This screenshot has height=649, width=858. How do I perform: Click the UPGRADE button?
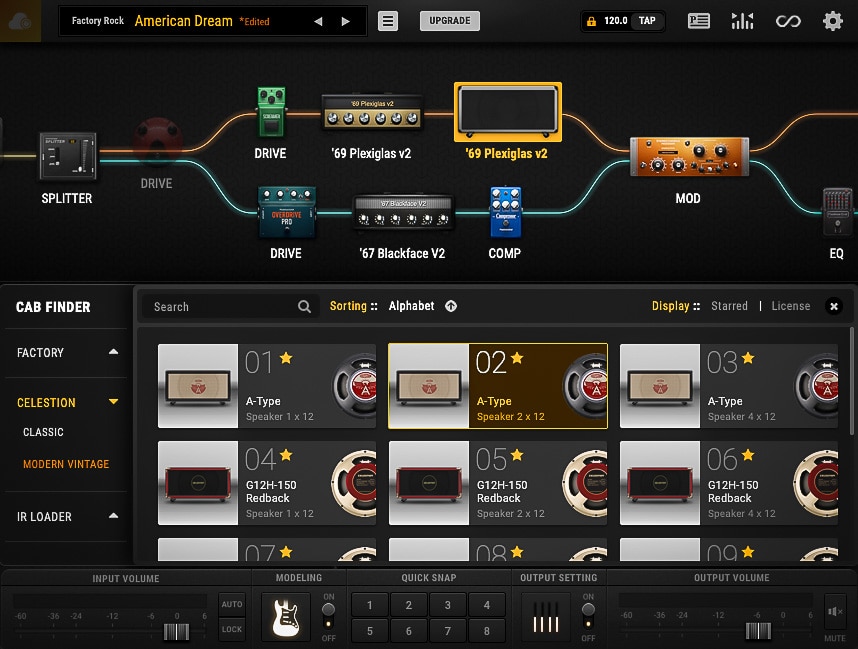(x=449, y=20)
